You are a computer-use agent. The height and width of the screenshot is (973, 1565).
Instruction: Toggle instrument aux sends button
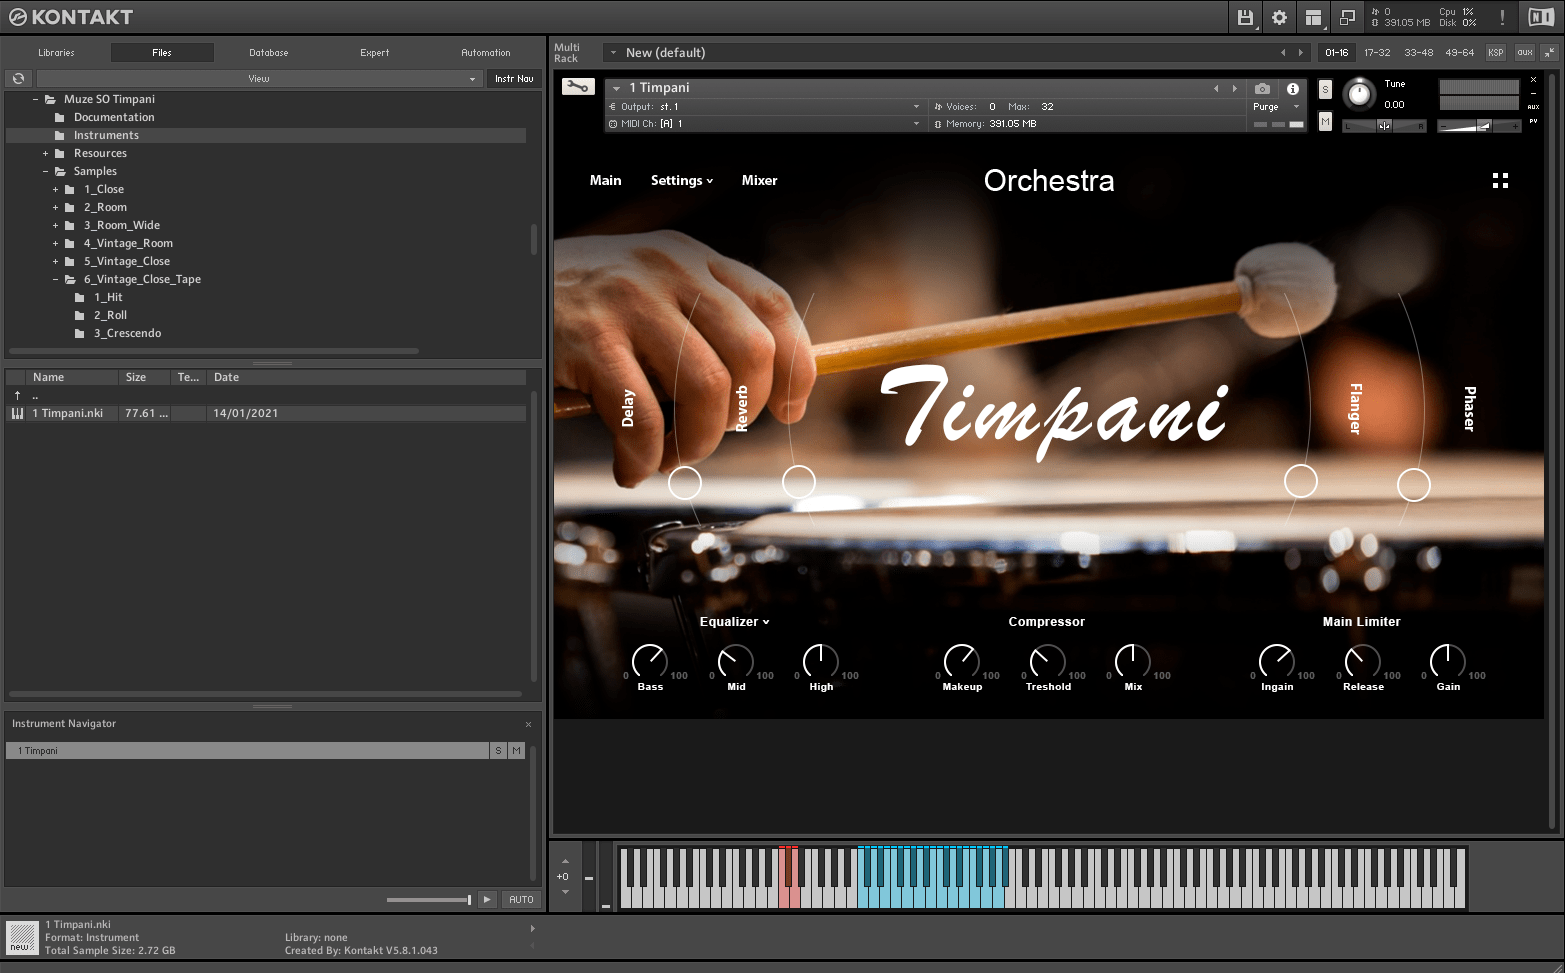pos(1533,107)
